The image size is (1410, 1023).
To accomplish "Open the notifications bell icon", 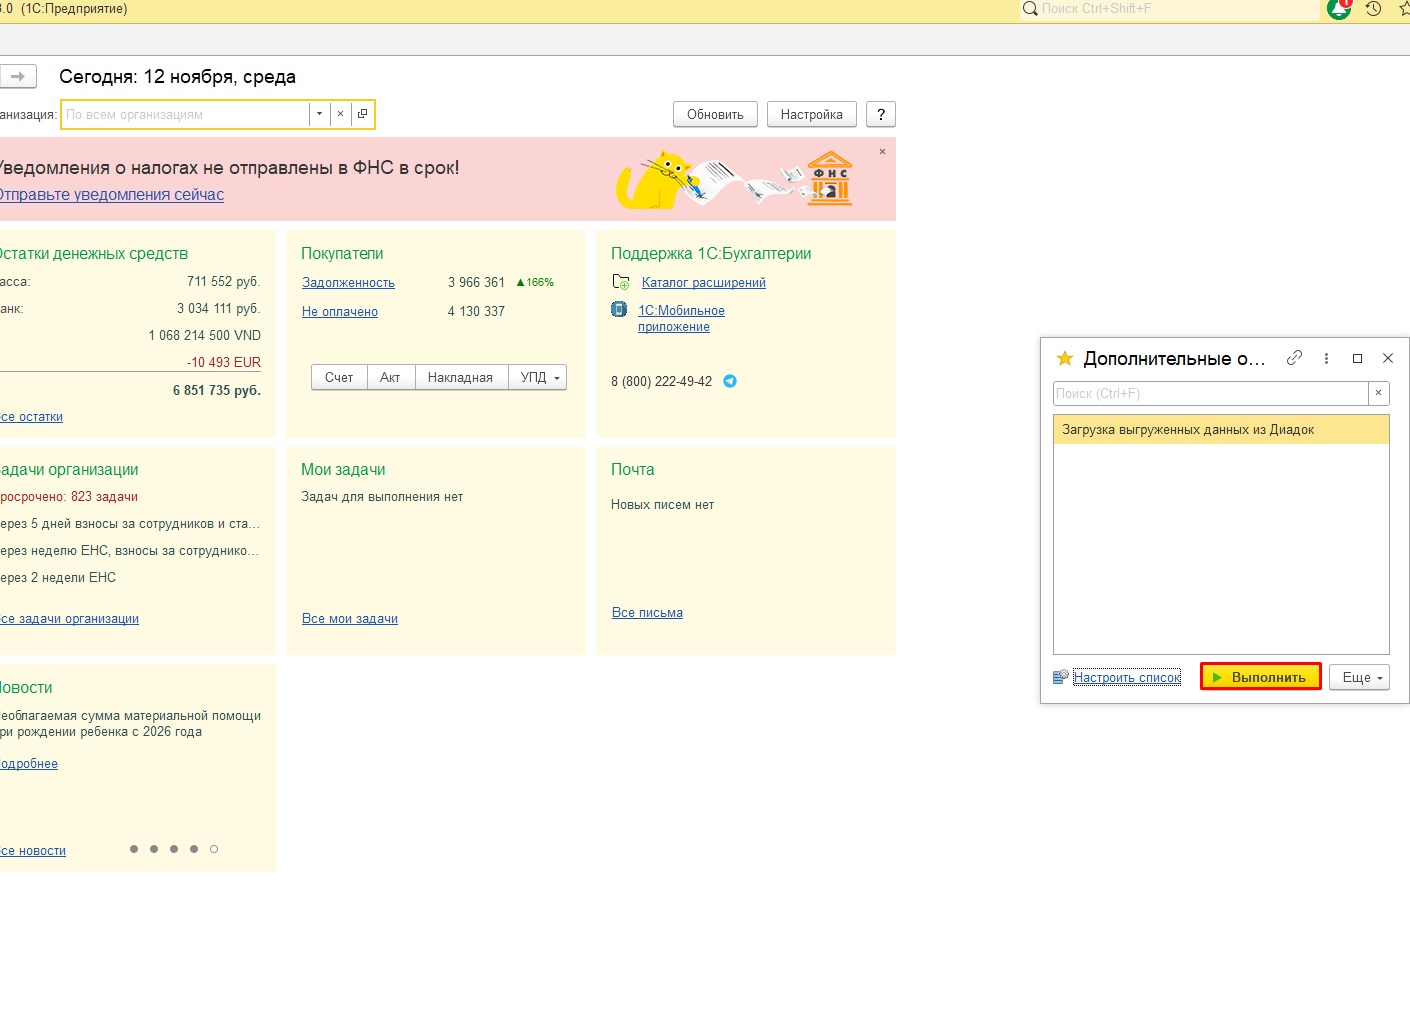I will (x=1339, y=9).
